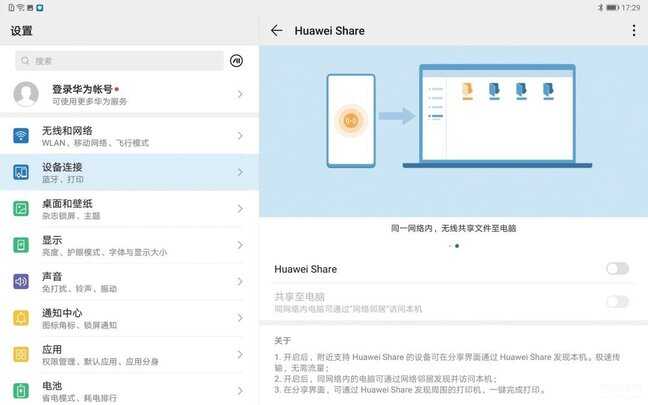Tap the notification center bell icon
The image size is (648, 405).
tap(21, 318)
